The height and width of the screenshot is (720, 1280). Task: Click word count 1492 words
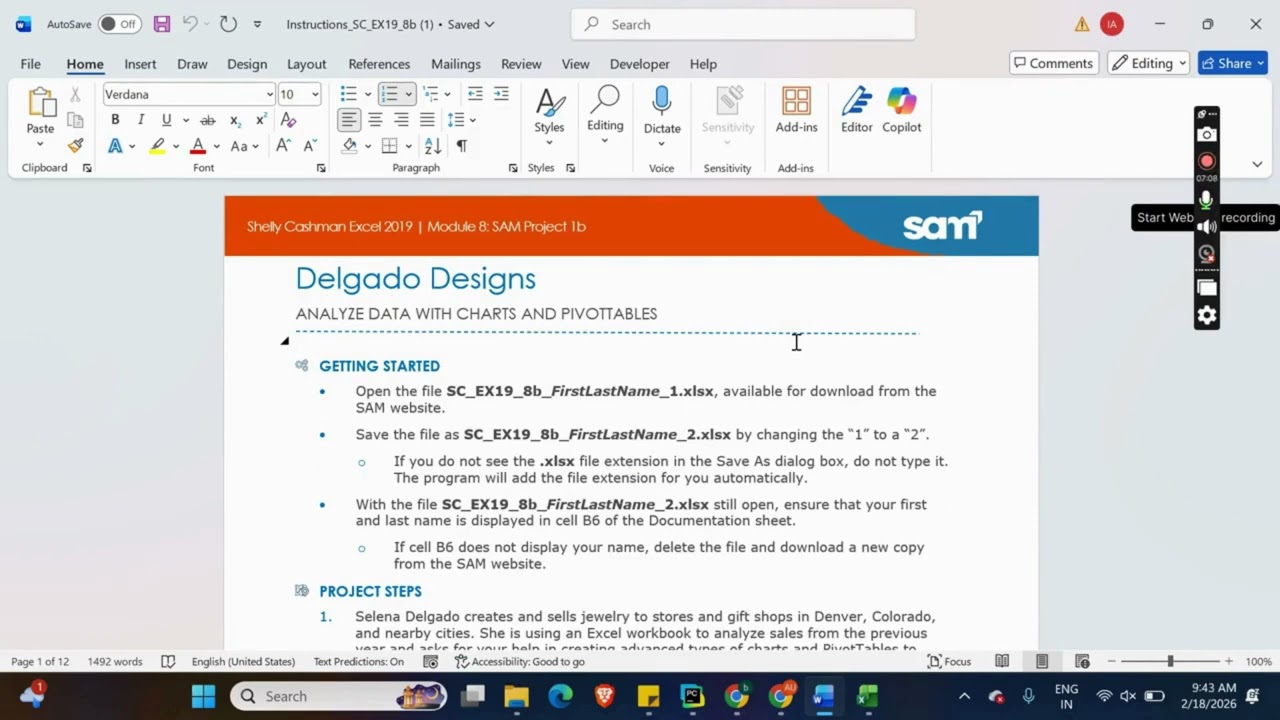(115, 662)
